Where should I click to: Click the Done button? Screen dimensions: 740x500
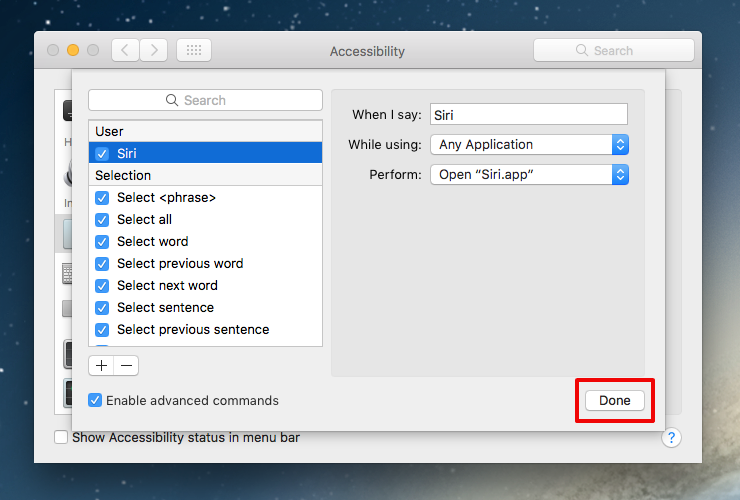click(615, 400)
